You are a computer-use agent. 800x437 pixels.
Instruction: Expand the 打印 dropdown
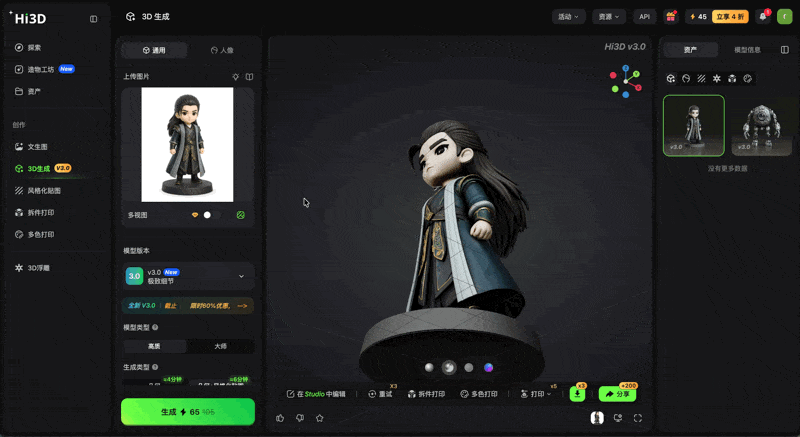coord(536,394)
